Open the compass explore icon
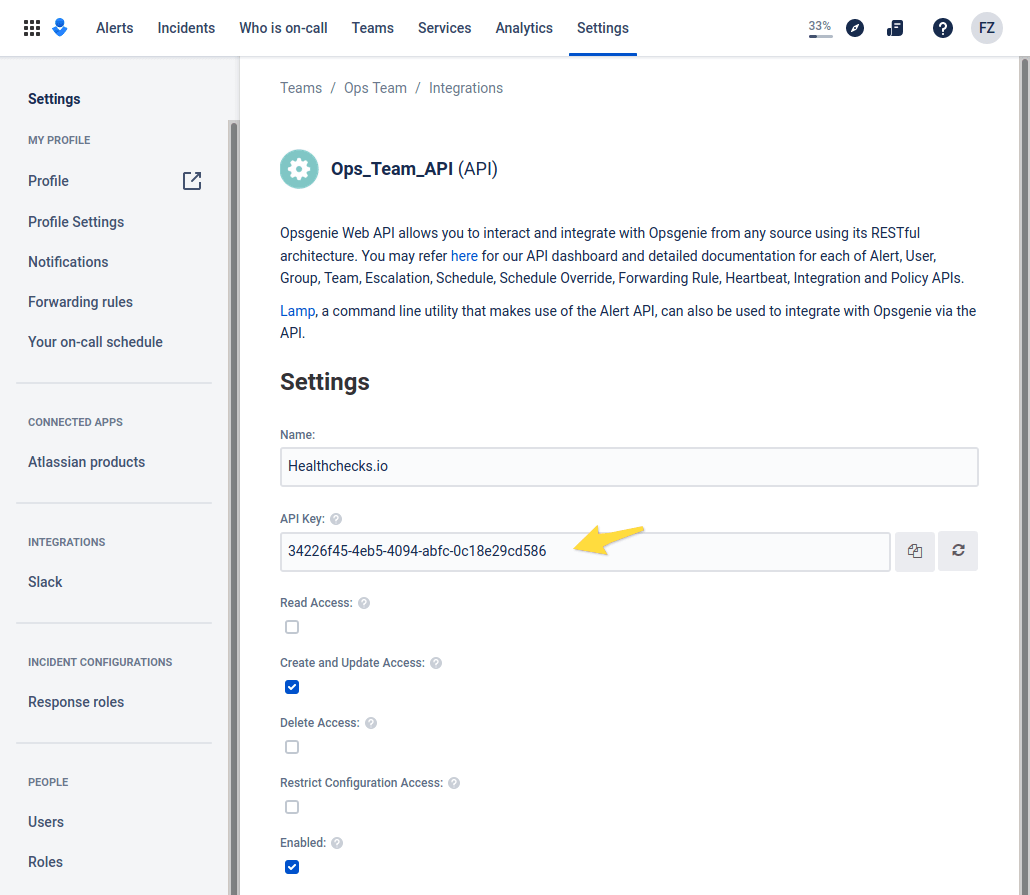Viewport: 1030px width, 895px height. [854, 28]
